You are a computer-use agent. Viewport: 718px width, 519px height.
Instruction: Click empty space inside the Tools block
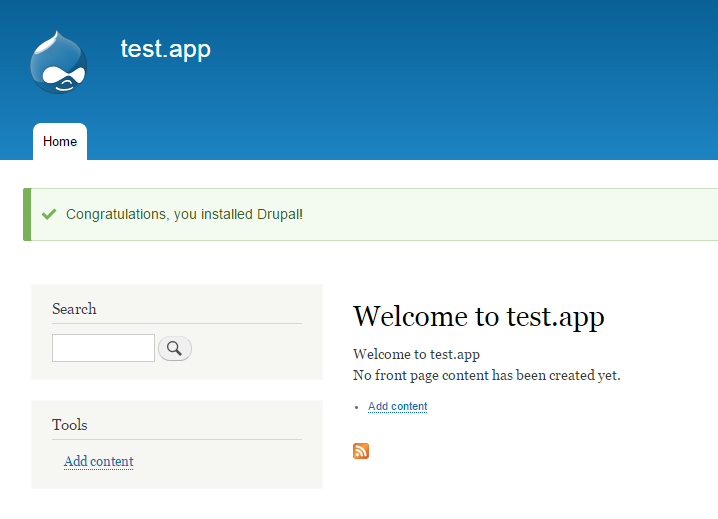pyautogui.click(x=240, y=463)
